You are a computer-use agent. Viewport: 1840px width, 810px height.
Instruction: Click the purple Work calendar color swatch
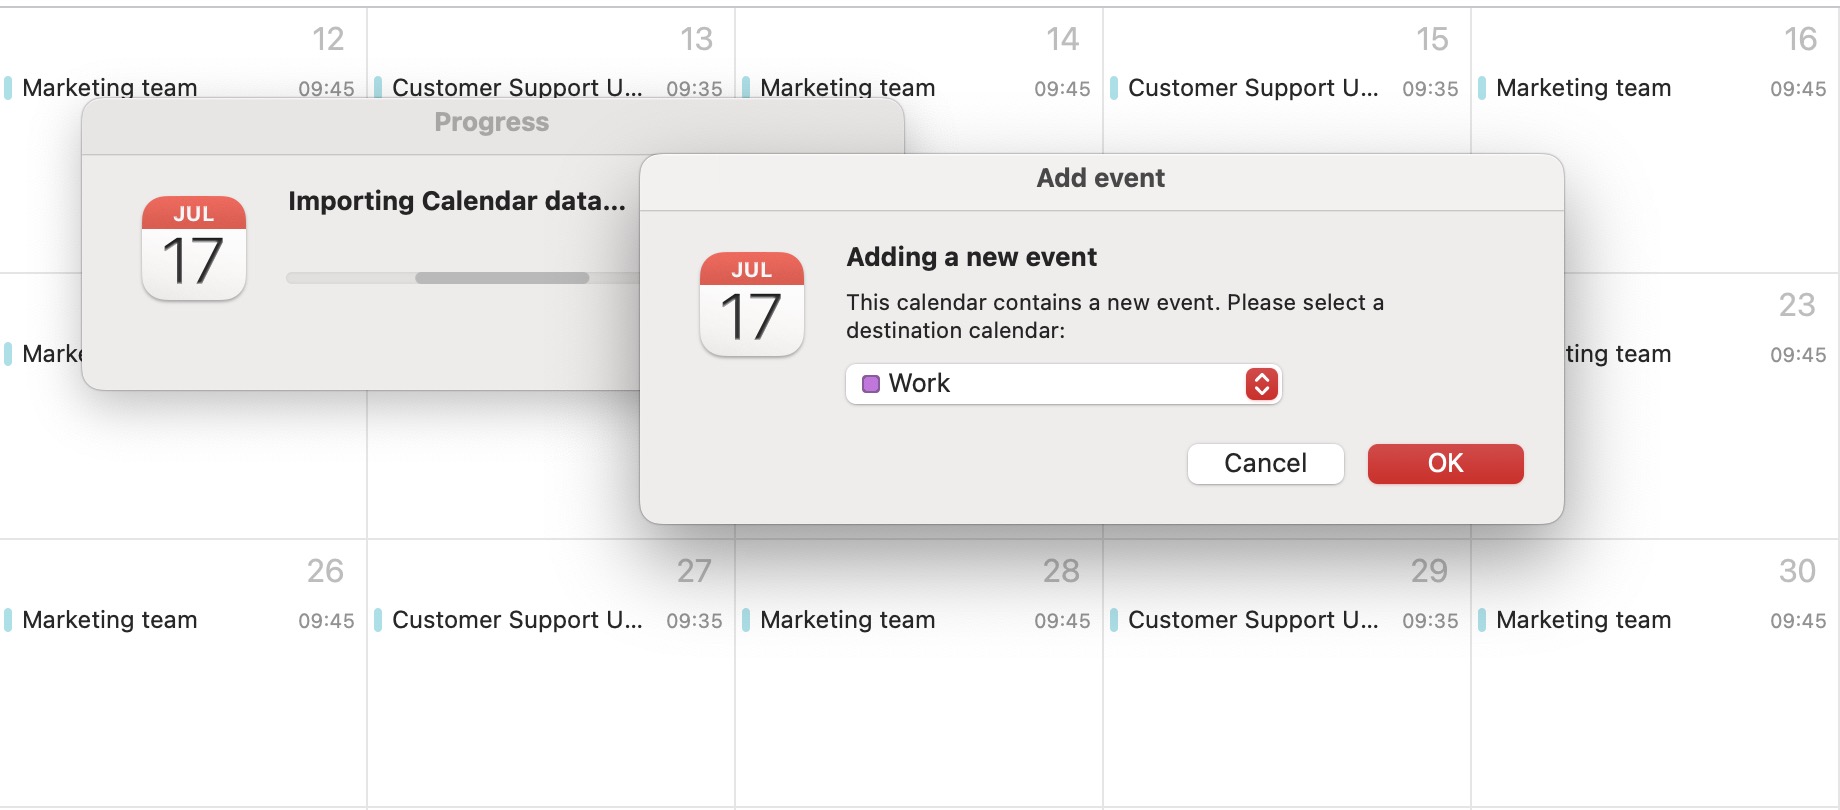click(x=871, y=384)
